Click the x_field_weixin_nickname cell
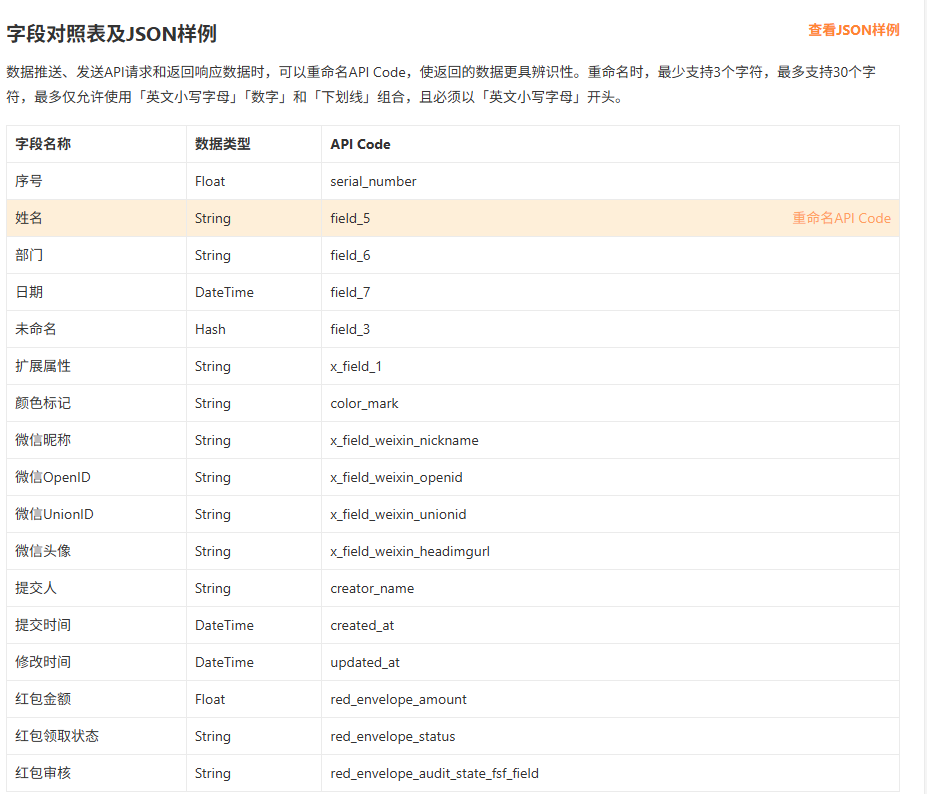927x794 pixels. point(404,440)
